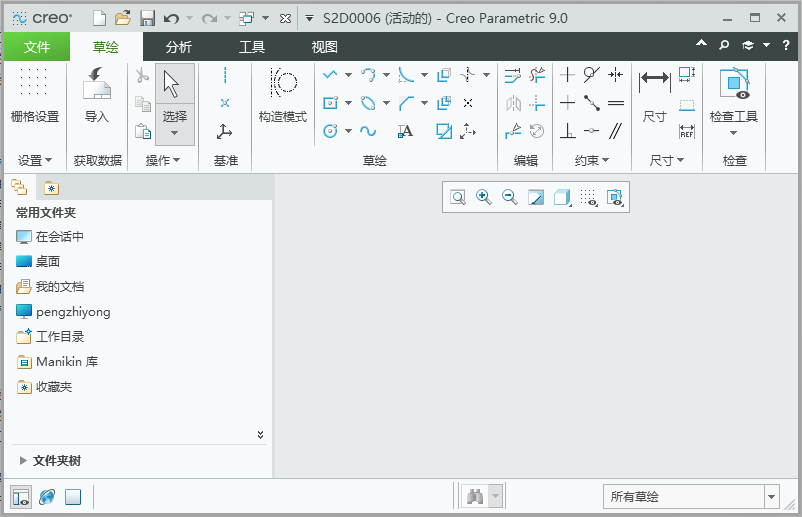The image size is (802, 517).
Task: Select the Line chain sketch tool
Action: pos(330,75)
